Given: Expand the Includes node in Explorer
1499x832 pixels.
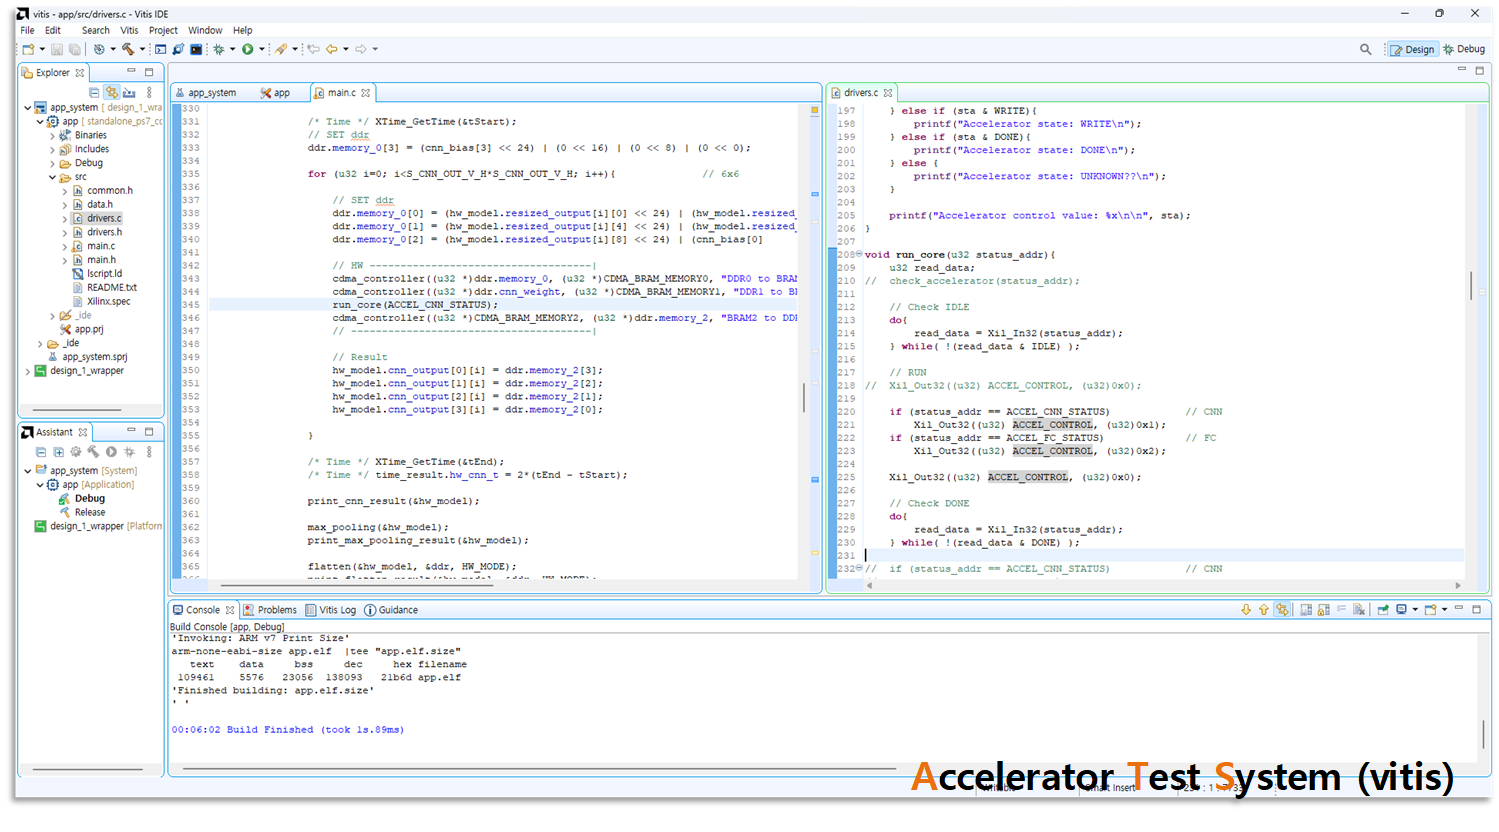Looking at the screenshot, I should (52, 149).
